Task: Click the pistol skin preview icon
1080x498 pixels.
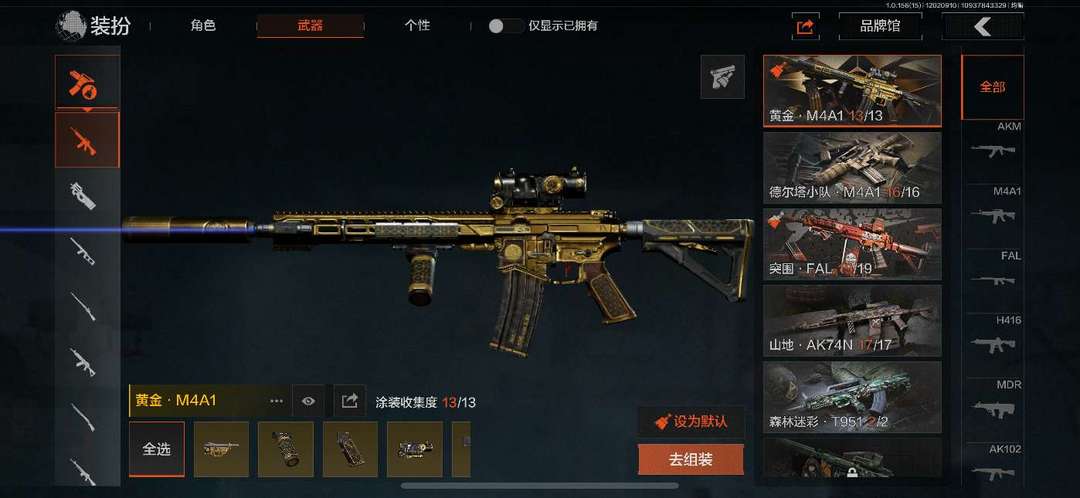Action: (722, 76)
